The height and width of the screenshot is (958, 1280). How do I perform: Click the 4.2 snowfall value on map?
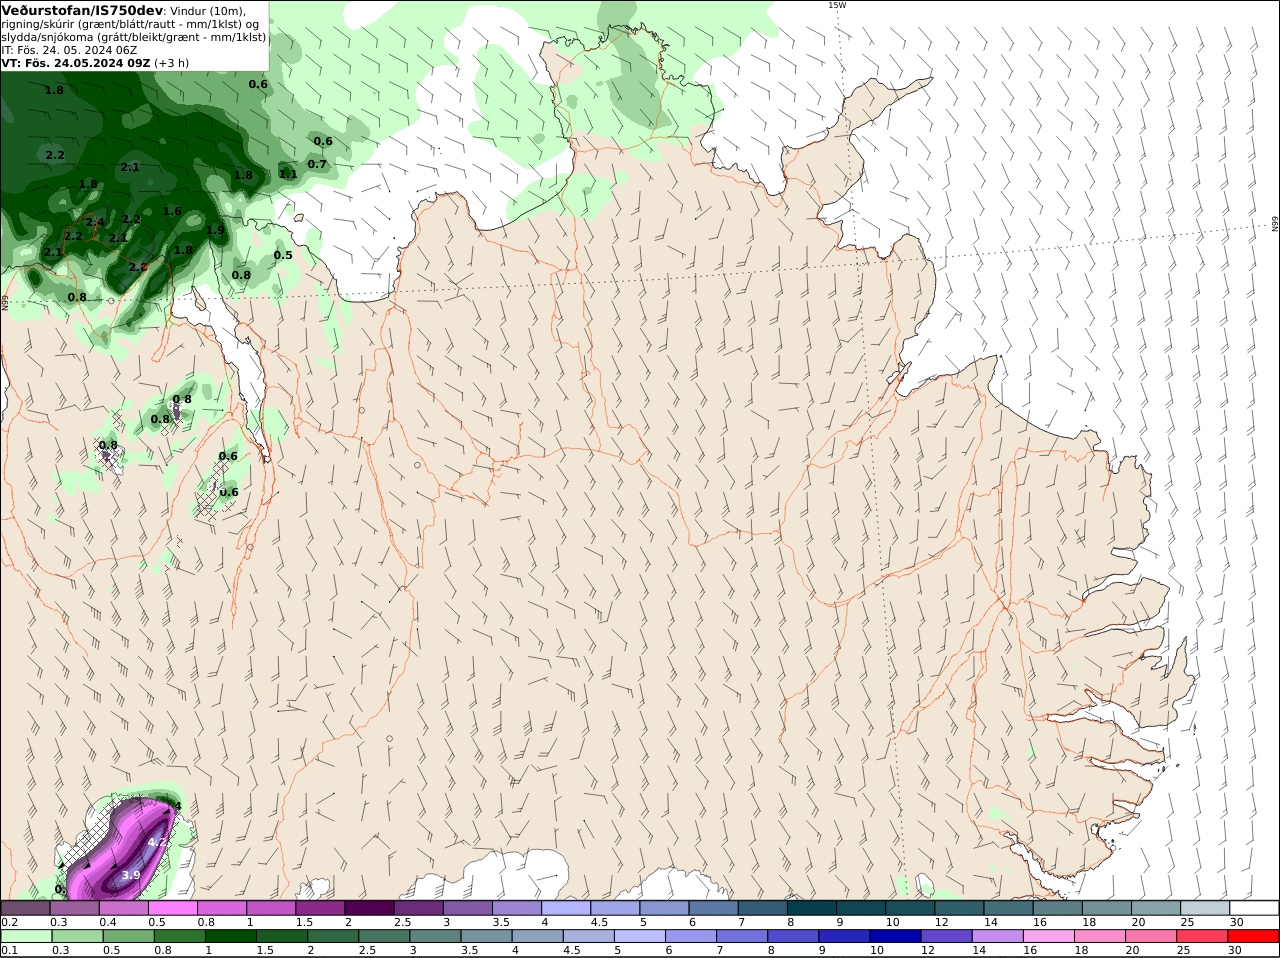coord(157,842)
